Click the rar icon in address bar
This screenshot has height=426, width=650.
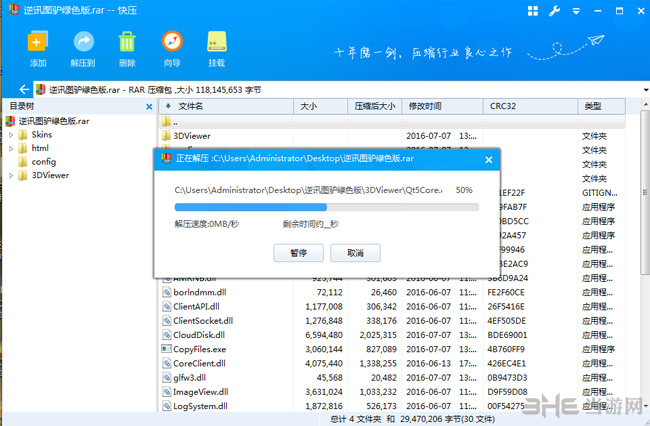click(x=41, y=90)
